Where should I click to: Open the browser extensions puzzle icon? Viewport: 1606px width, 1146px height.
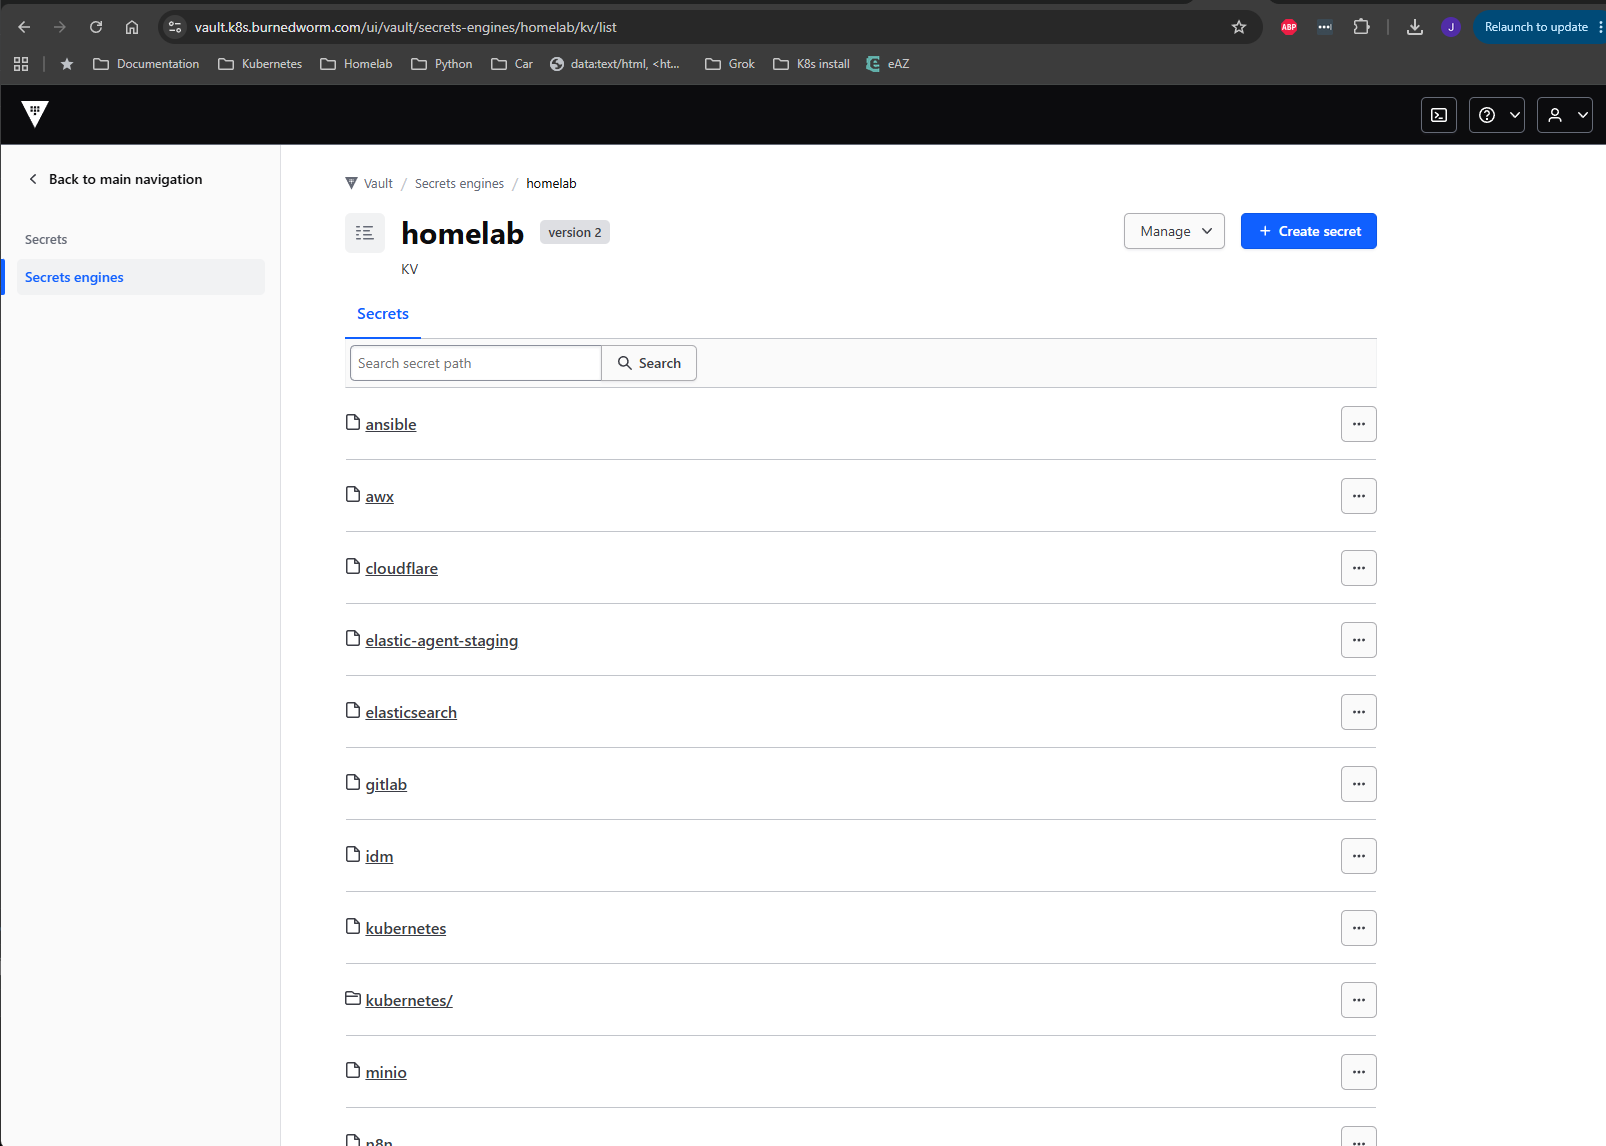pos(1361,27)
